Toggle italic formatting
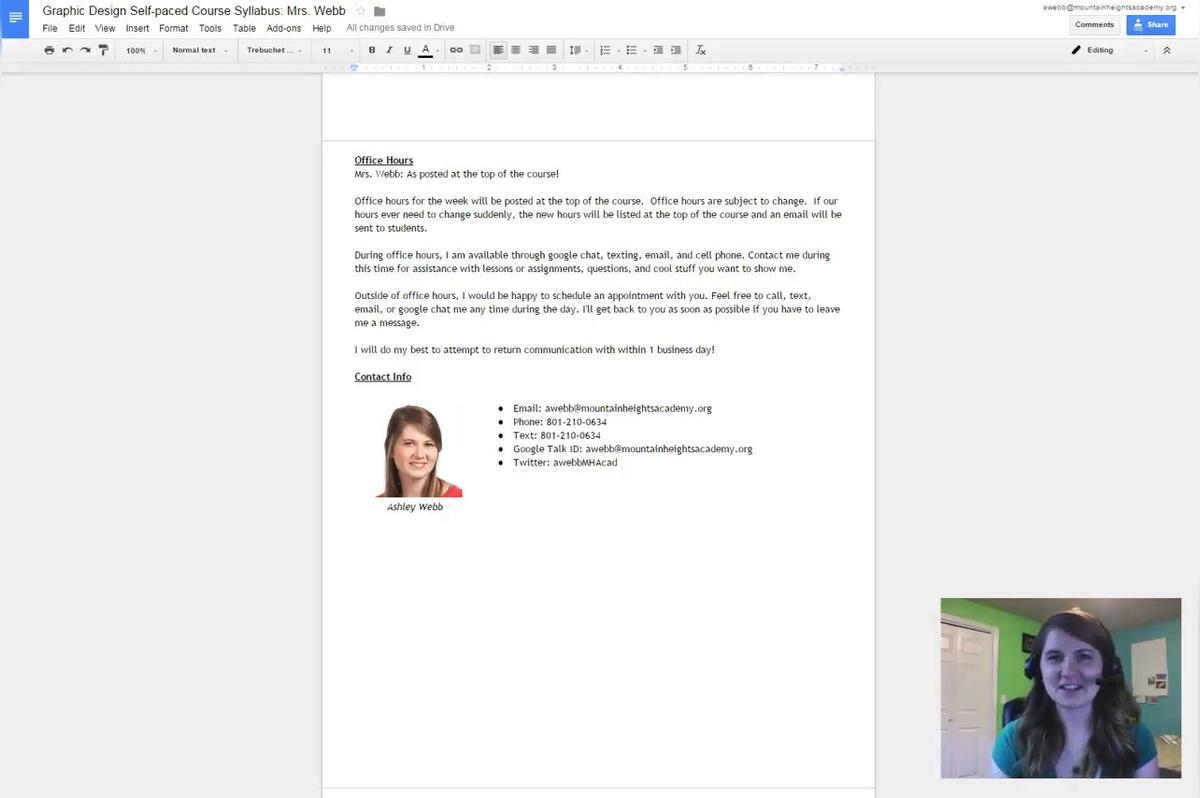Screen dimensions: 1200x798 point(389,50)
